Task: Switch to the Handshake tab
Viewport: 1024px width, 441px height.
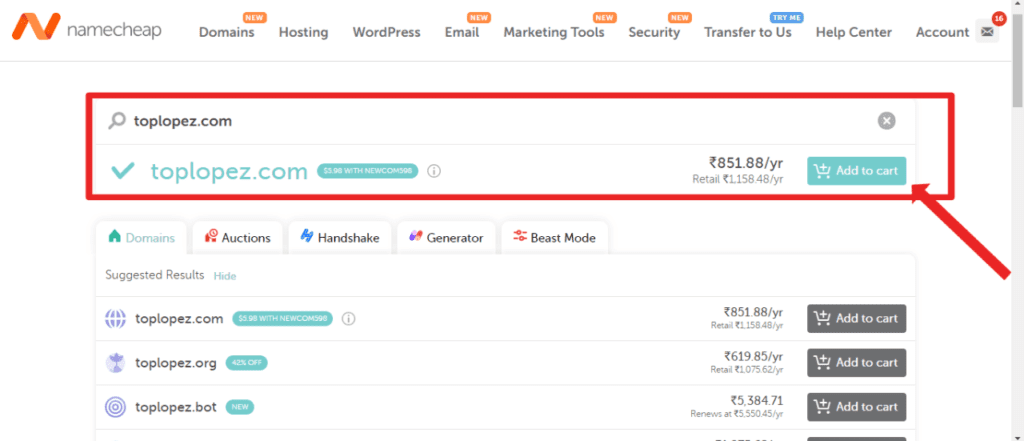Action: point(340,238)
